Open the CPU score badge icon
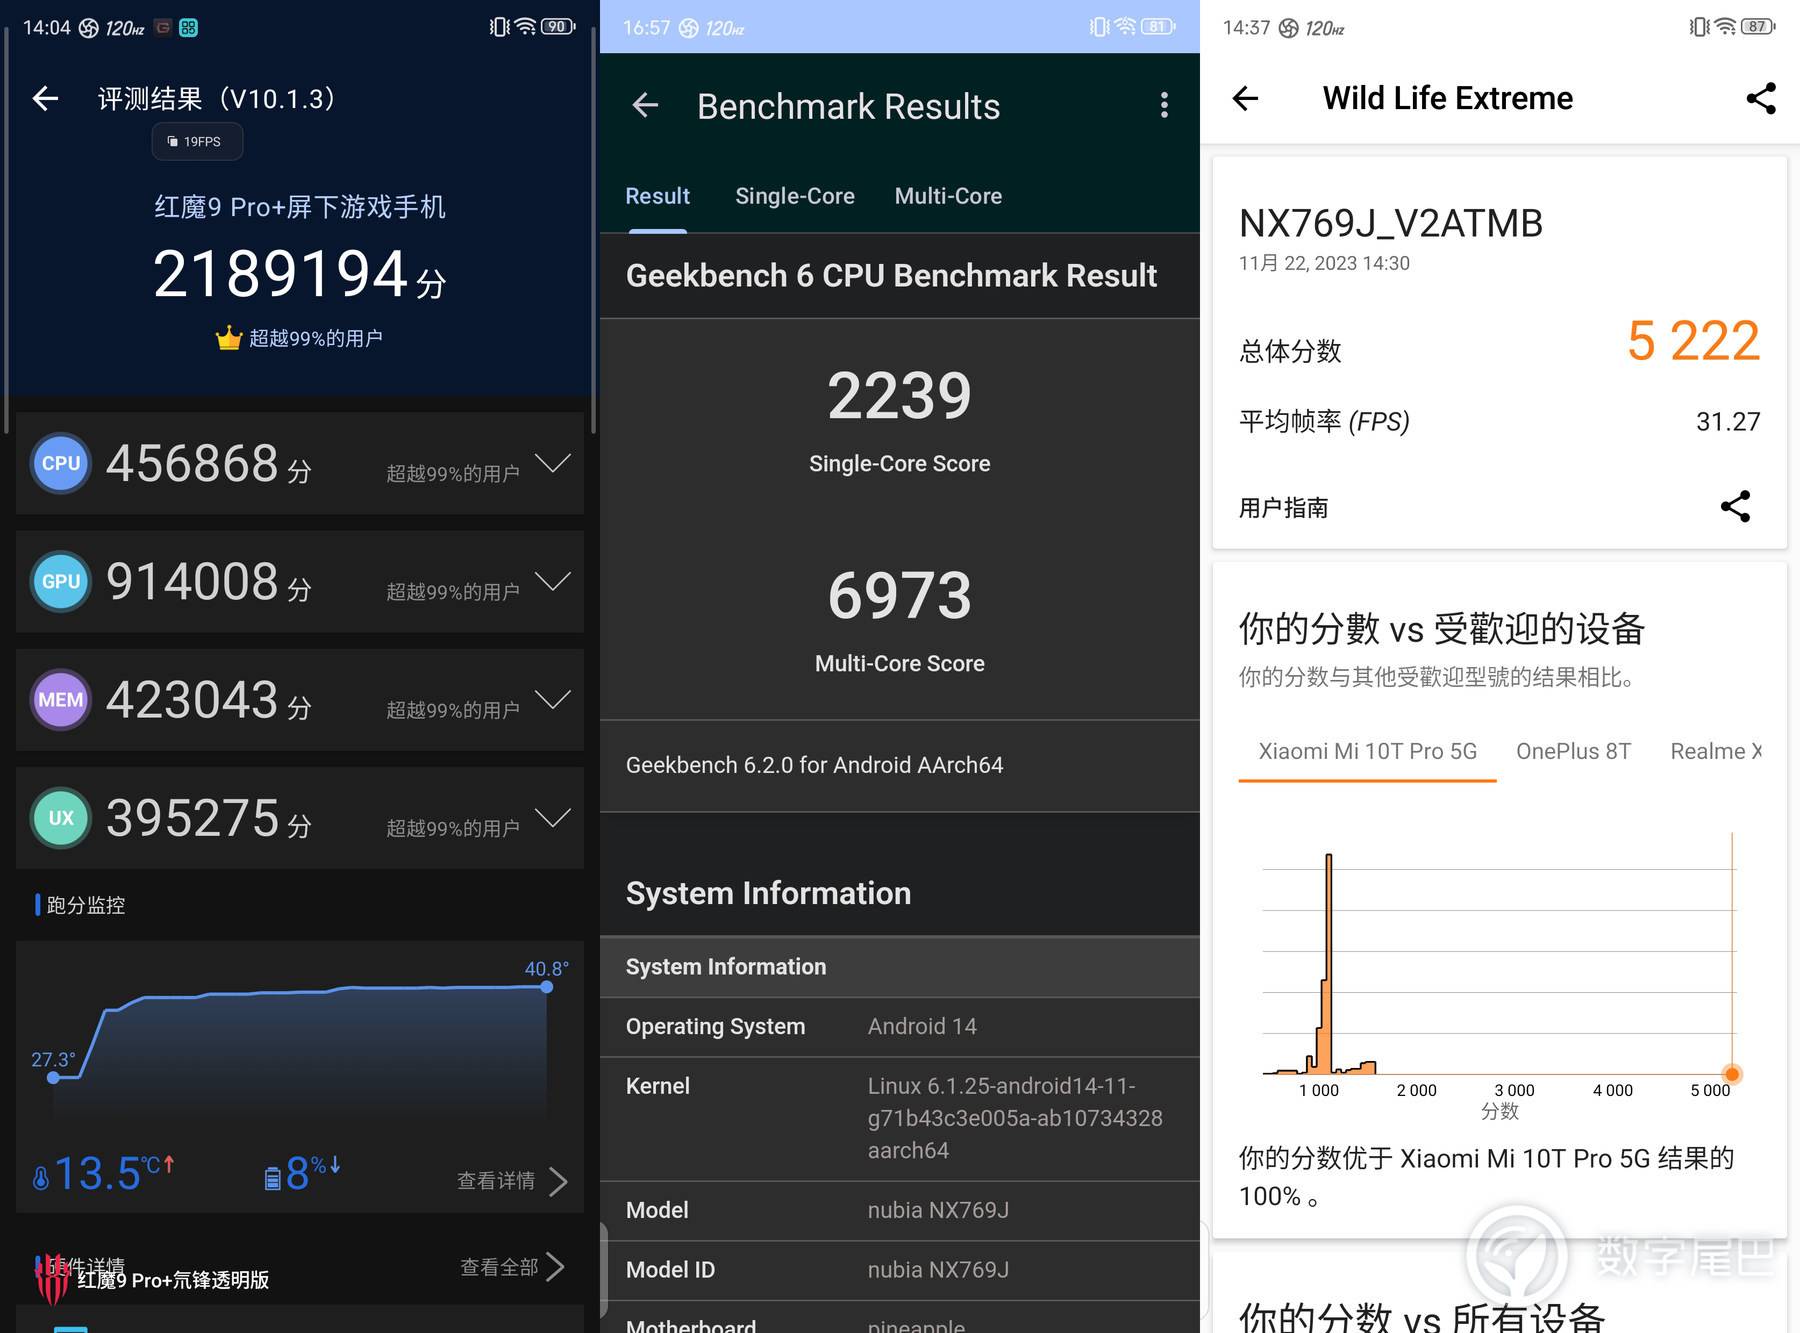 point(61,463)
